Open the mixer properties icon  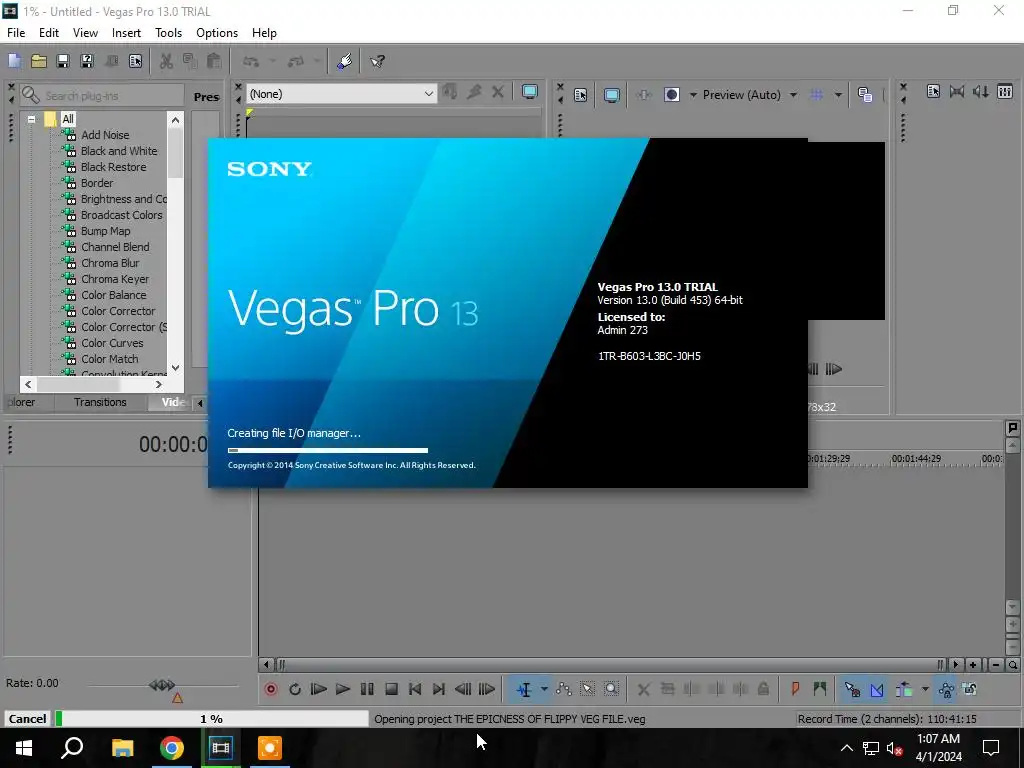click(933, 91)
